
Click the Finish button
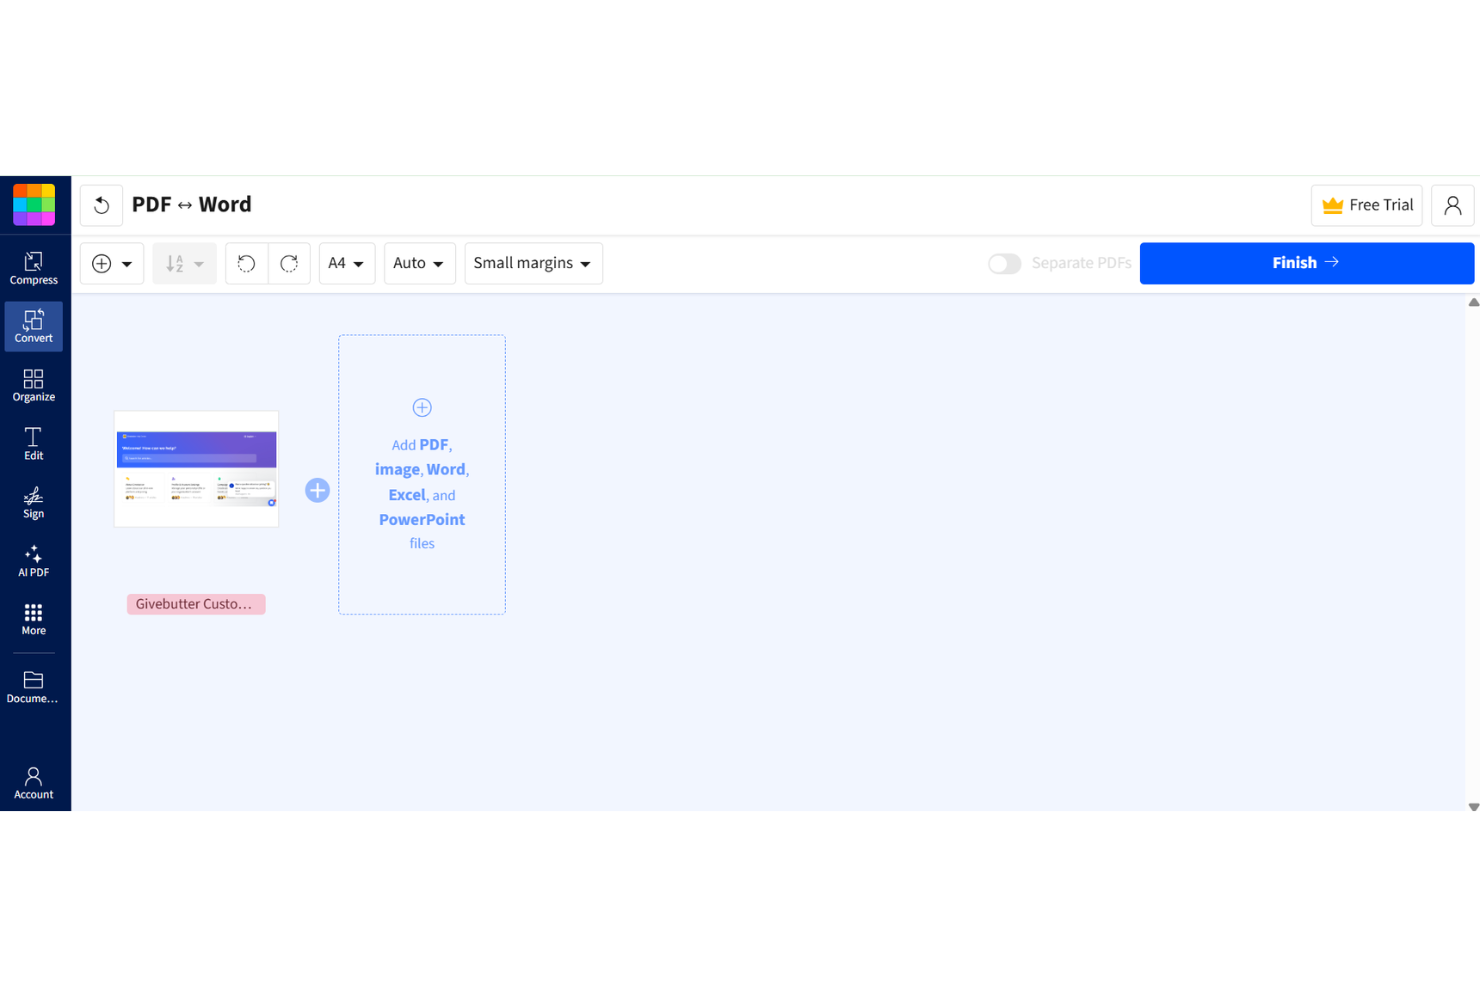click(x=1305, y=262)
